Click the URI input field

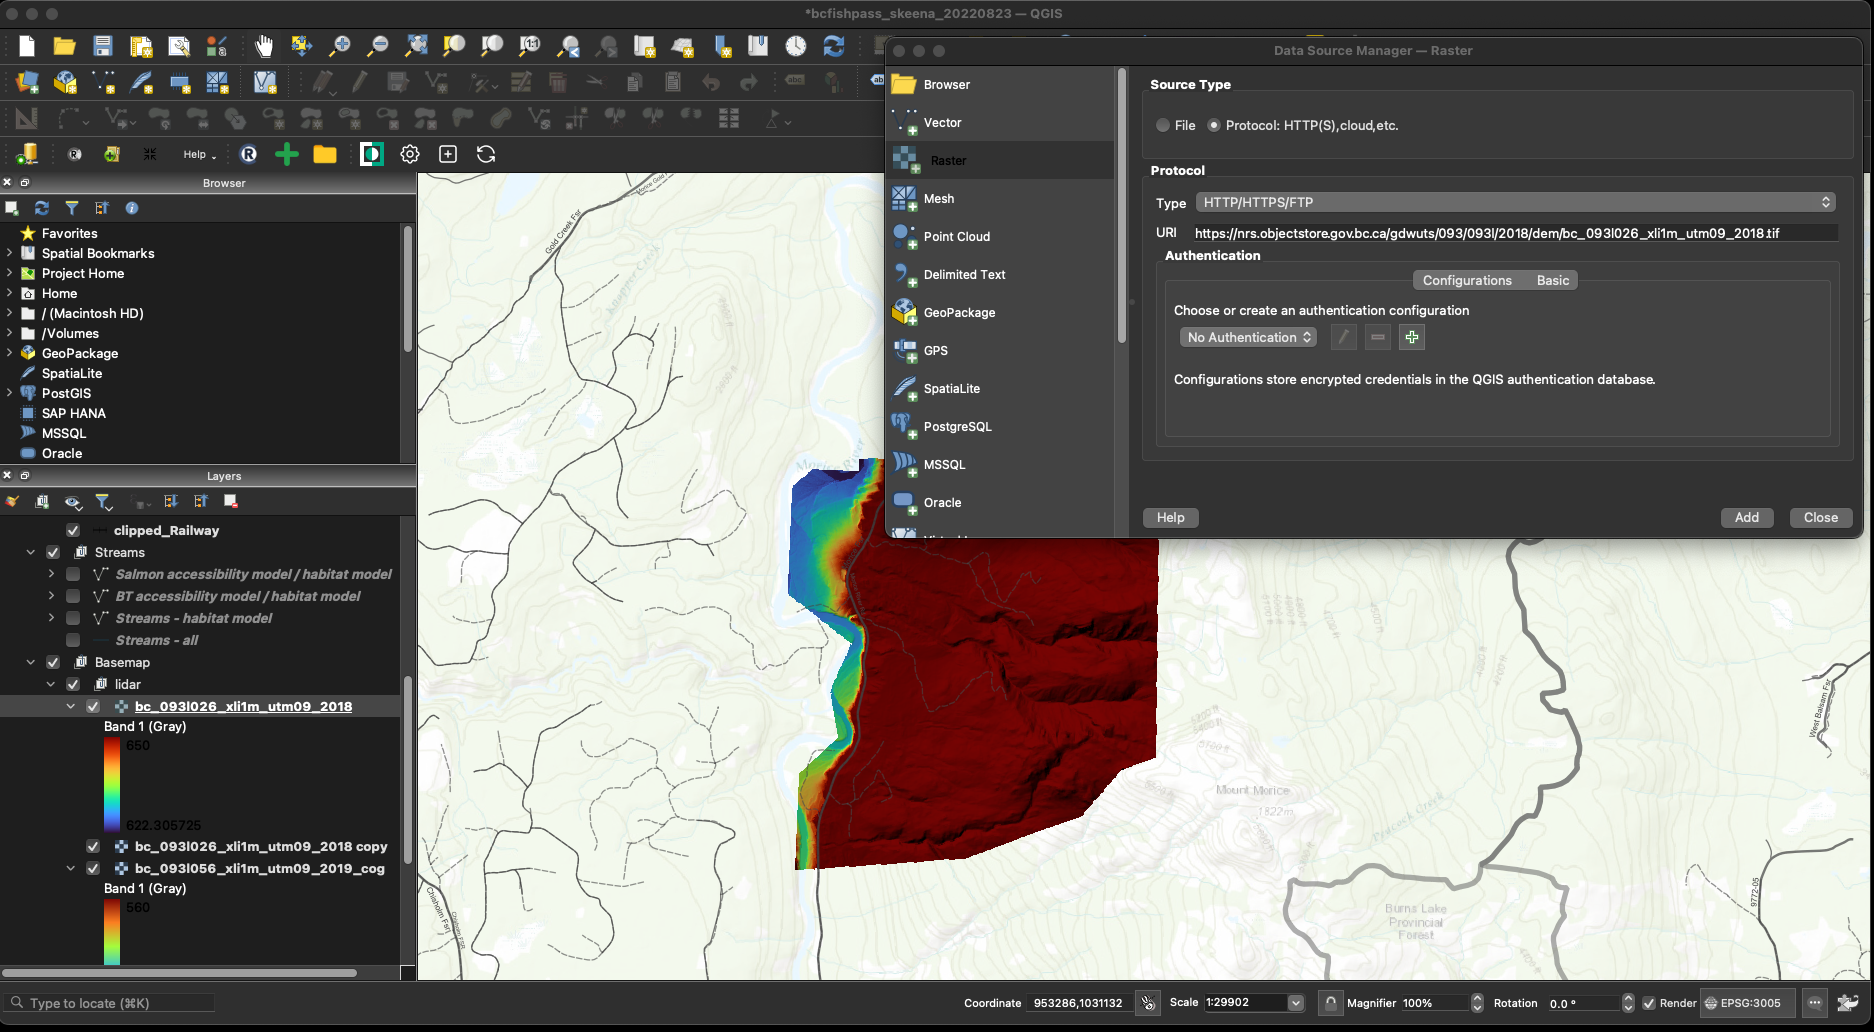tap(1514, 233)
